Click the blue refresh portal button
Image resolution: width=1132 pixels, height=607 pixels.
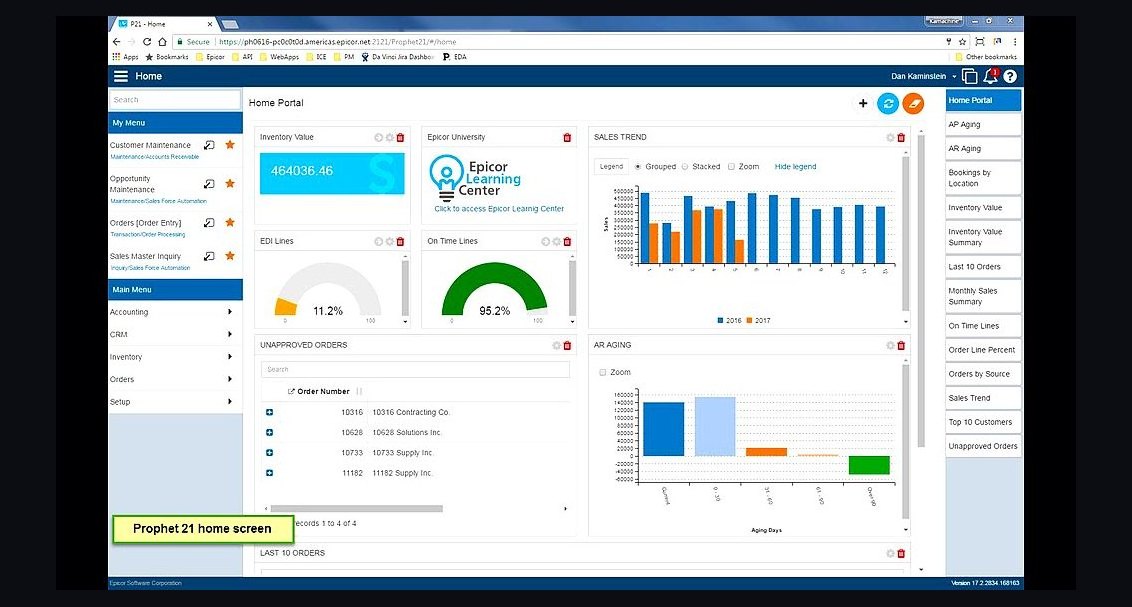[888, 103]
